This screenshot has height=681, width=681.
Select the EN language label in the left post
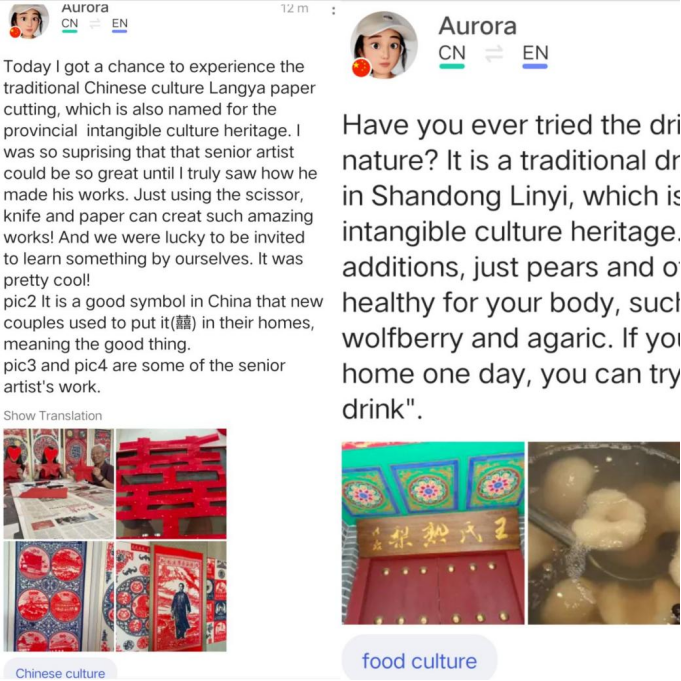click(119, 25)
